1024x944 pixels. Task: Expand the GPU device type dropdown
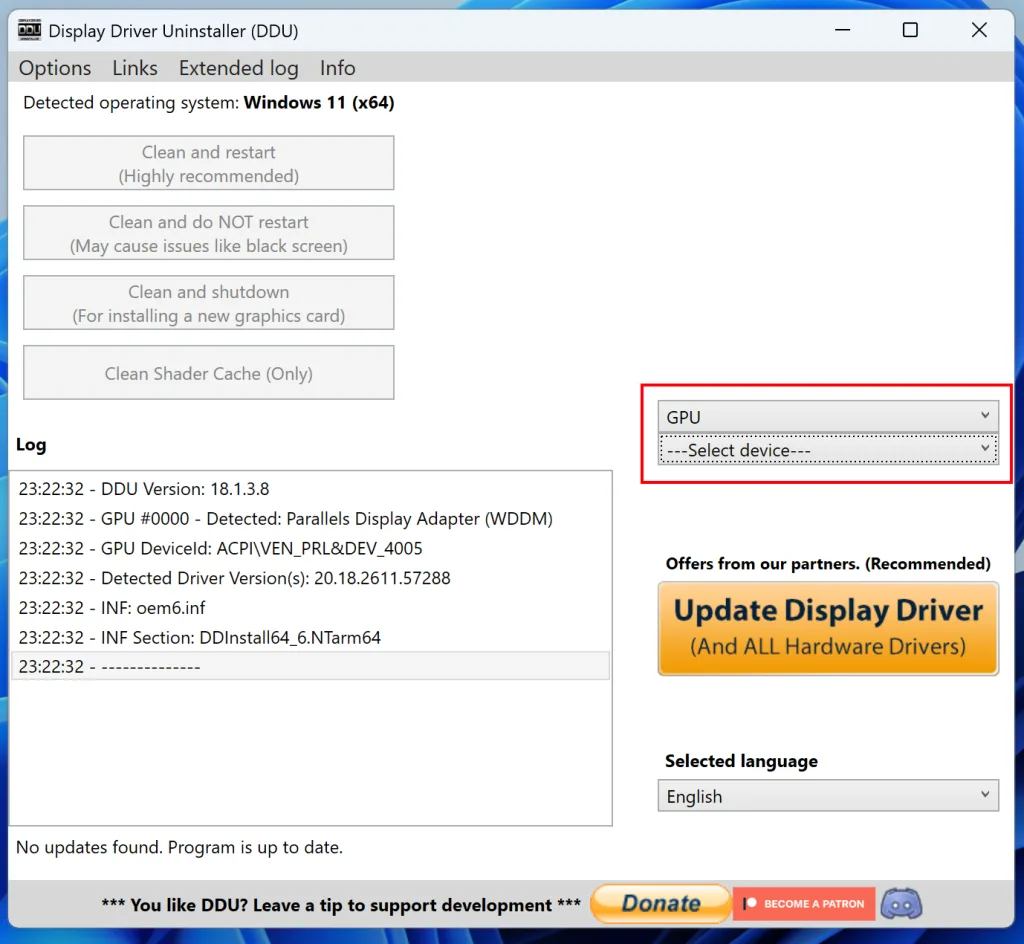pyautogui.click(x=827, y=417)
